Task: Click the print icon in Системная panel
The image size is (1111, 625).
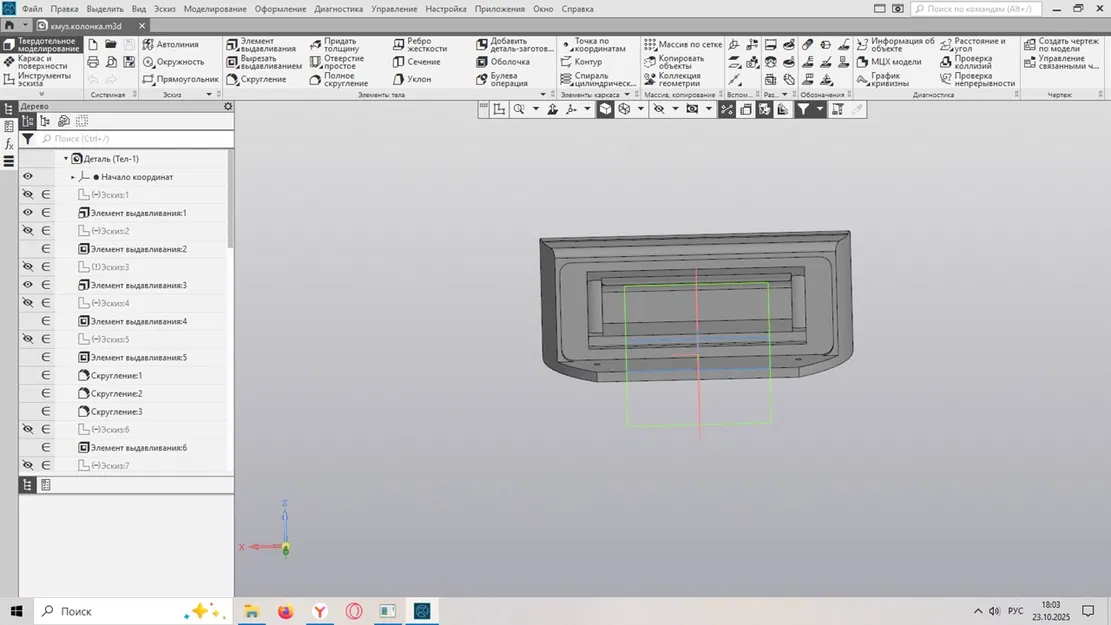Action: click(x=93, y=62)
